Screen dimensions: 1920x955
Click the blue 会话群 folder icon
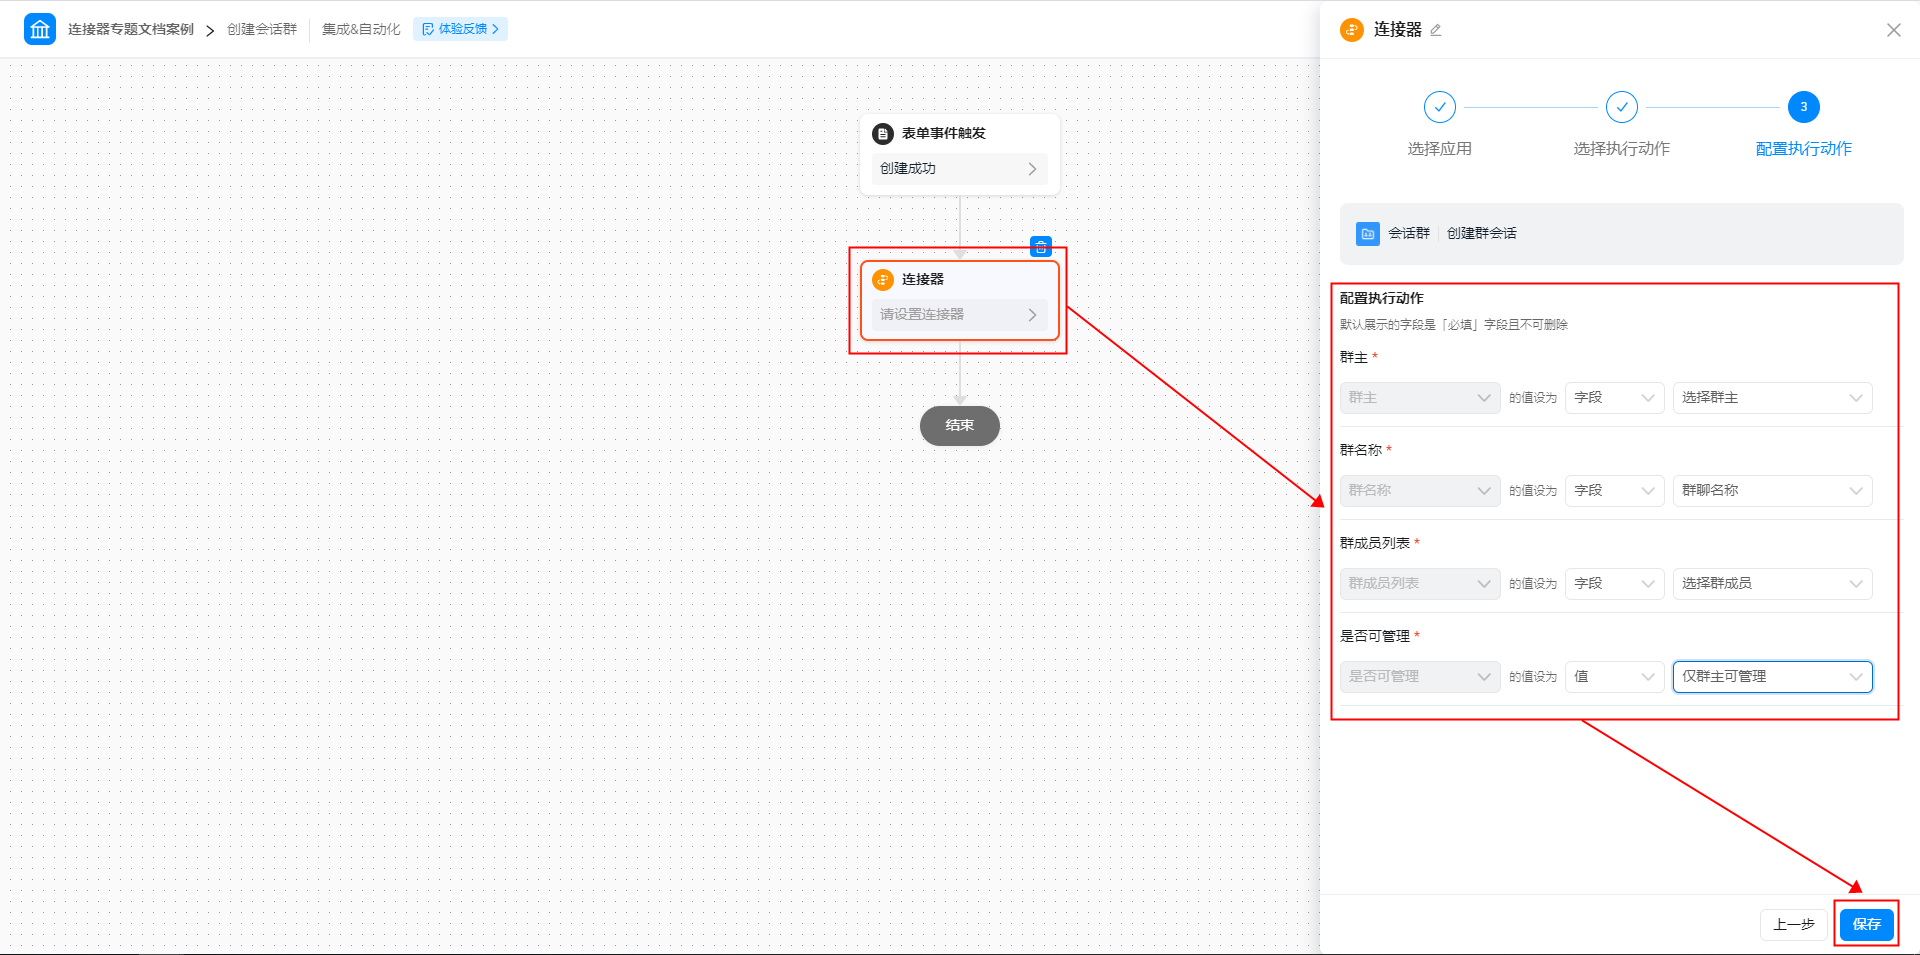pyautogui.click(x=1368, y=233)
